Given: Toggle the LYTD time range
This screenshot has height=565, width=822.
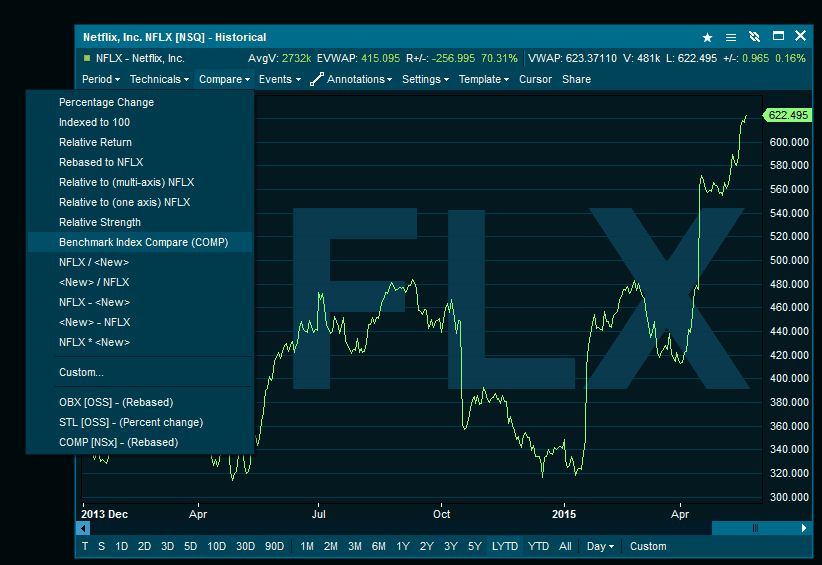Looking at the screenshot, I should [505, 546].
